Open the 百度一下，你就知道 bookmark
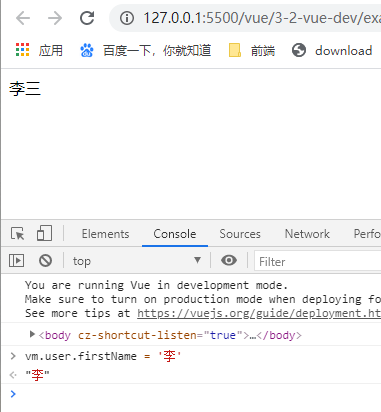The image size is (381, 412). pos(145,50)
